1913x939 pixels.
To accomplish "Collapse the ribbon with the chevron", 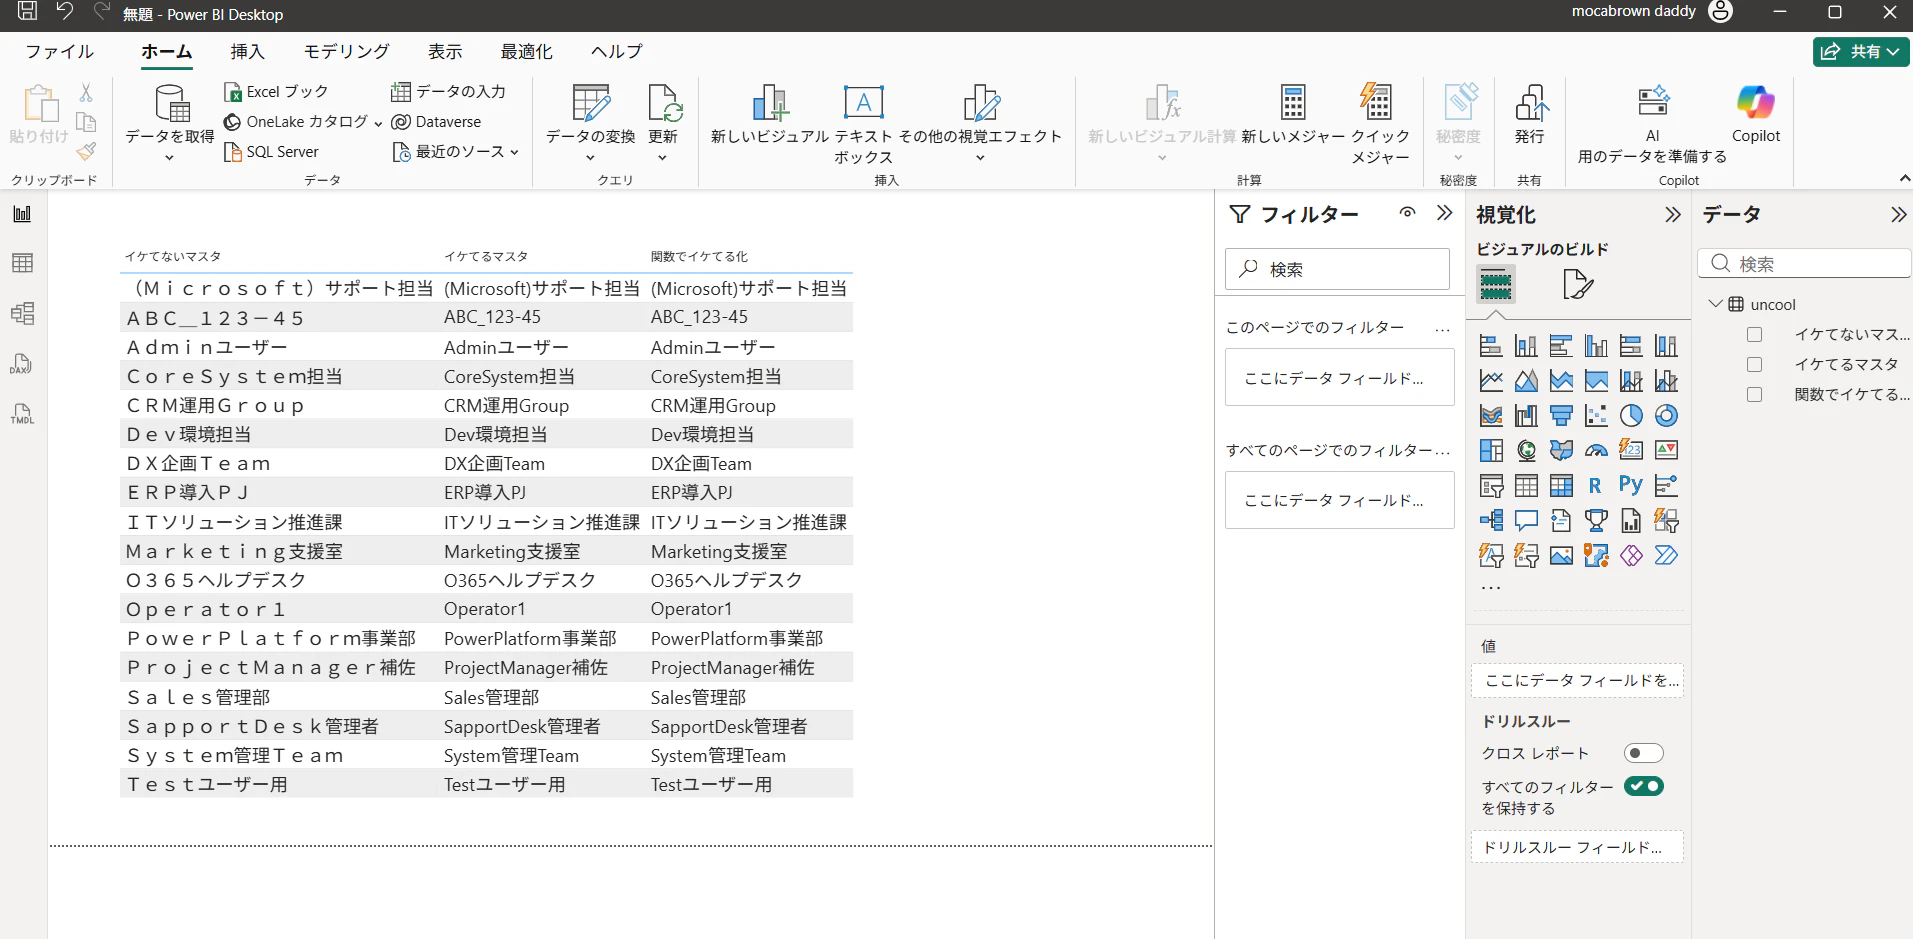I will [x=1904, y=178].
